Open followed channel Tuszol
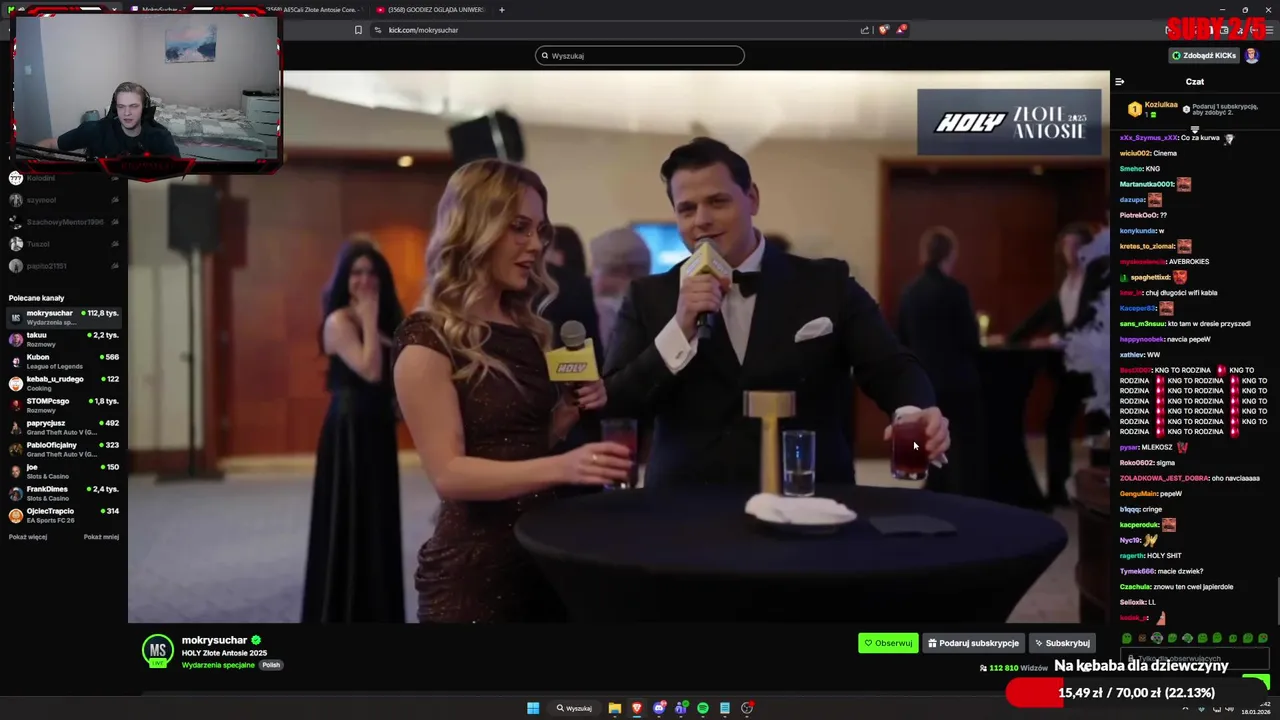This screenshot has width=1280, height=720. tap(64, 244)
